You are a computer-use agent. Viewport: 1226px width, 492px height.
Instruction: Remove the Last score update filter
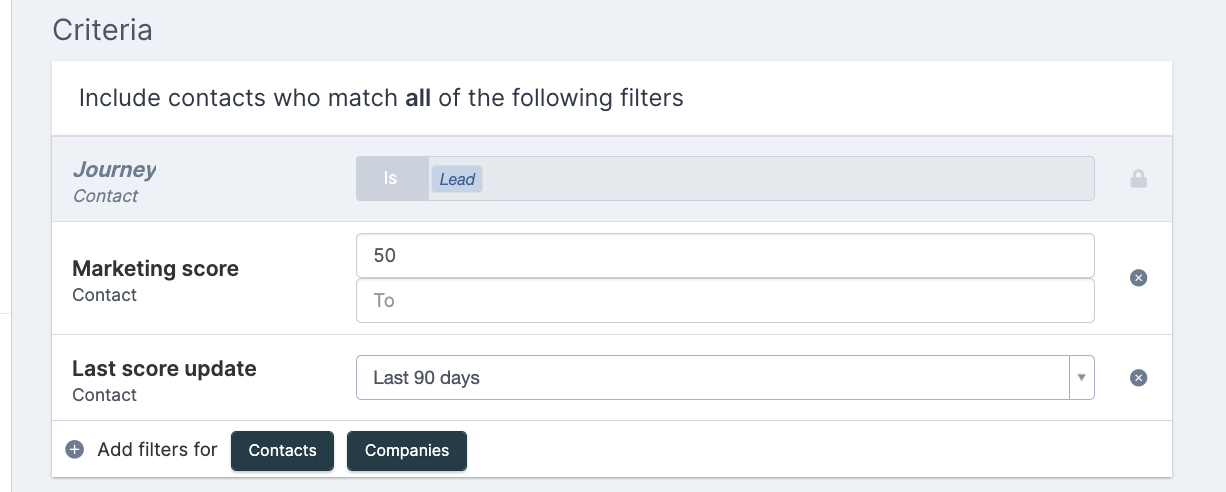click(x=1138, y=378)
